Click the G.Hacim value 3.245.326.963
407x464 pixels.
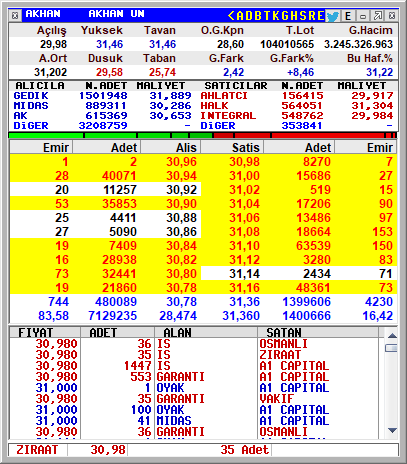coord(359,44)
